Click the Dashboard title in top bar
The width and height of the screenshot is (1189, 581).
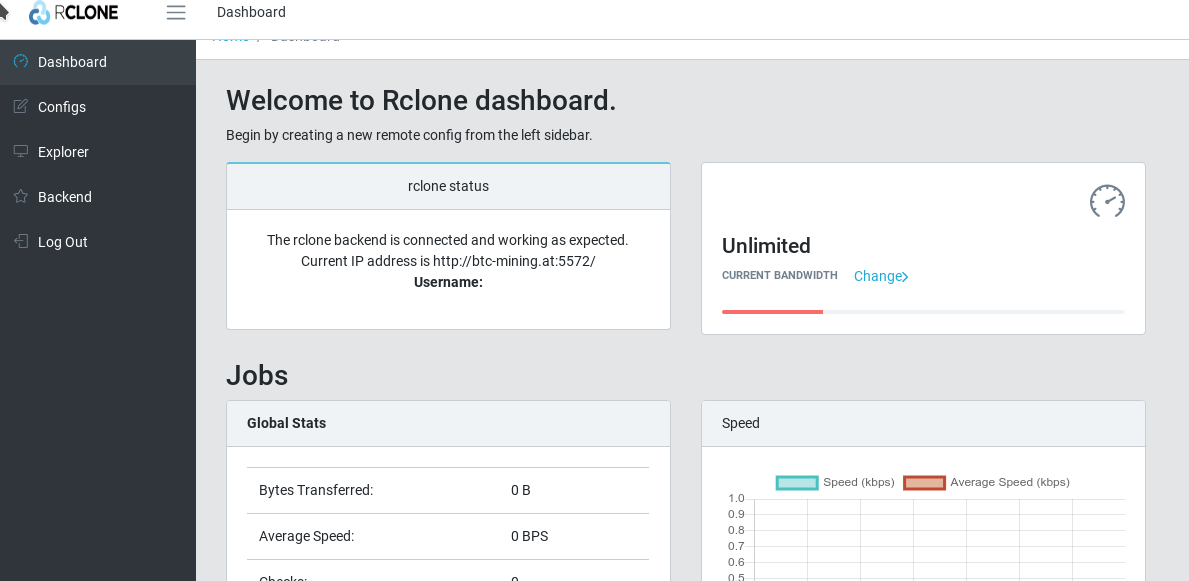pos(251,12)
